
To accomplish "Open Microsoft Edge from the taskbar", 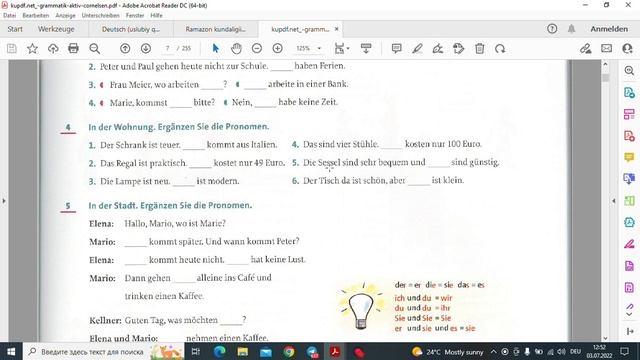I will pyautogui.click(x=219, y=351).
